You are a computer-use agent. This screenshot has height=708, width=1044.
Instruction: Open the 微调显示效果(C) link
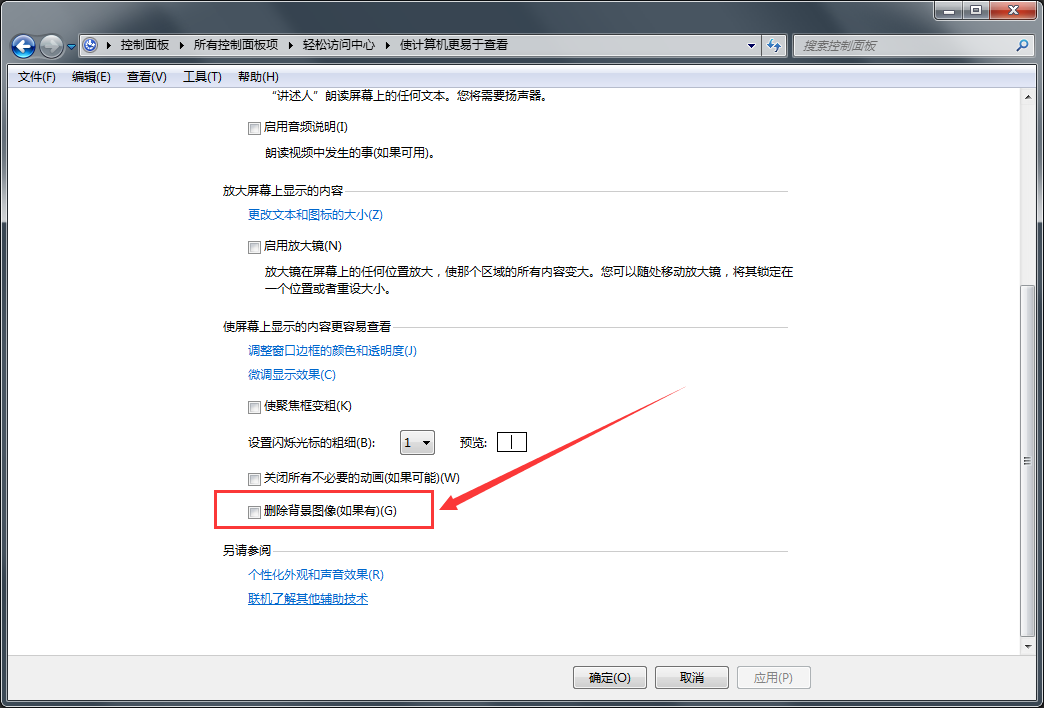click(292, 374)
